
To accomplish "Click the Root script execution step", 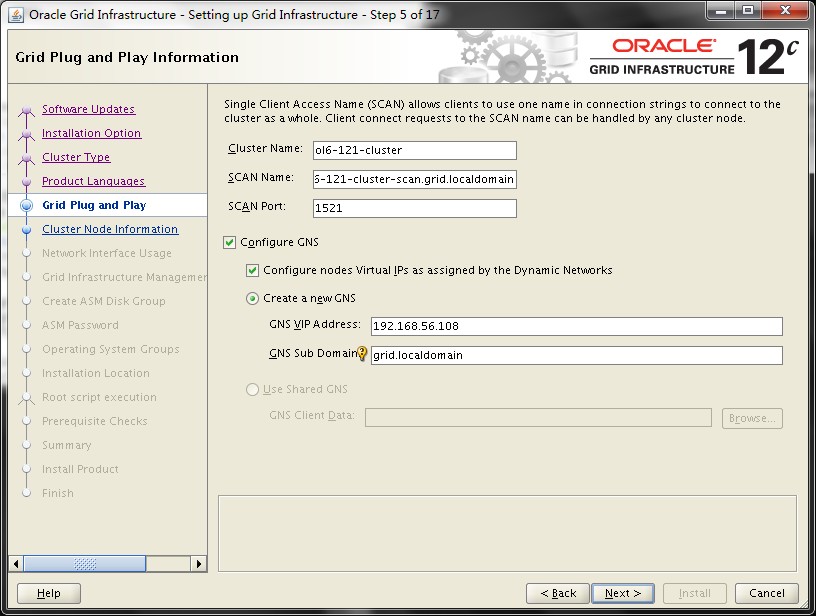I will tap(99, 397).
